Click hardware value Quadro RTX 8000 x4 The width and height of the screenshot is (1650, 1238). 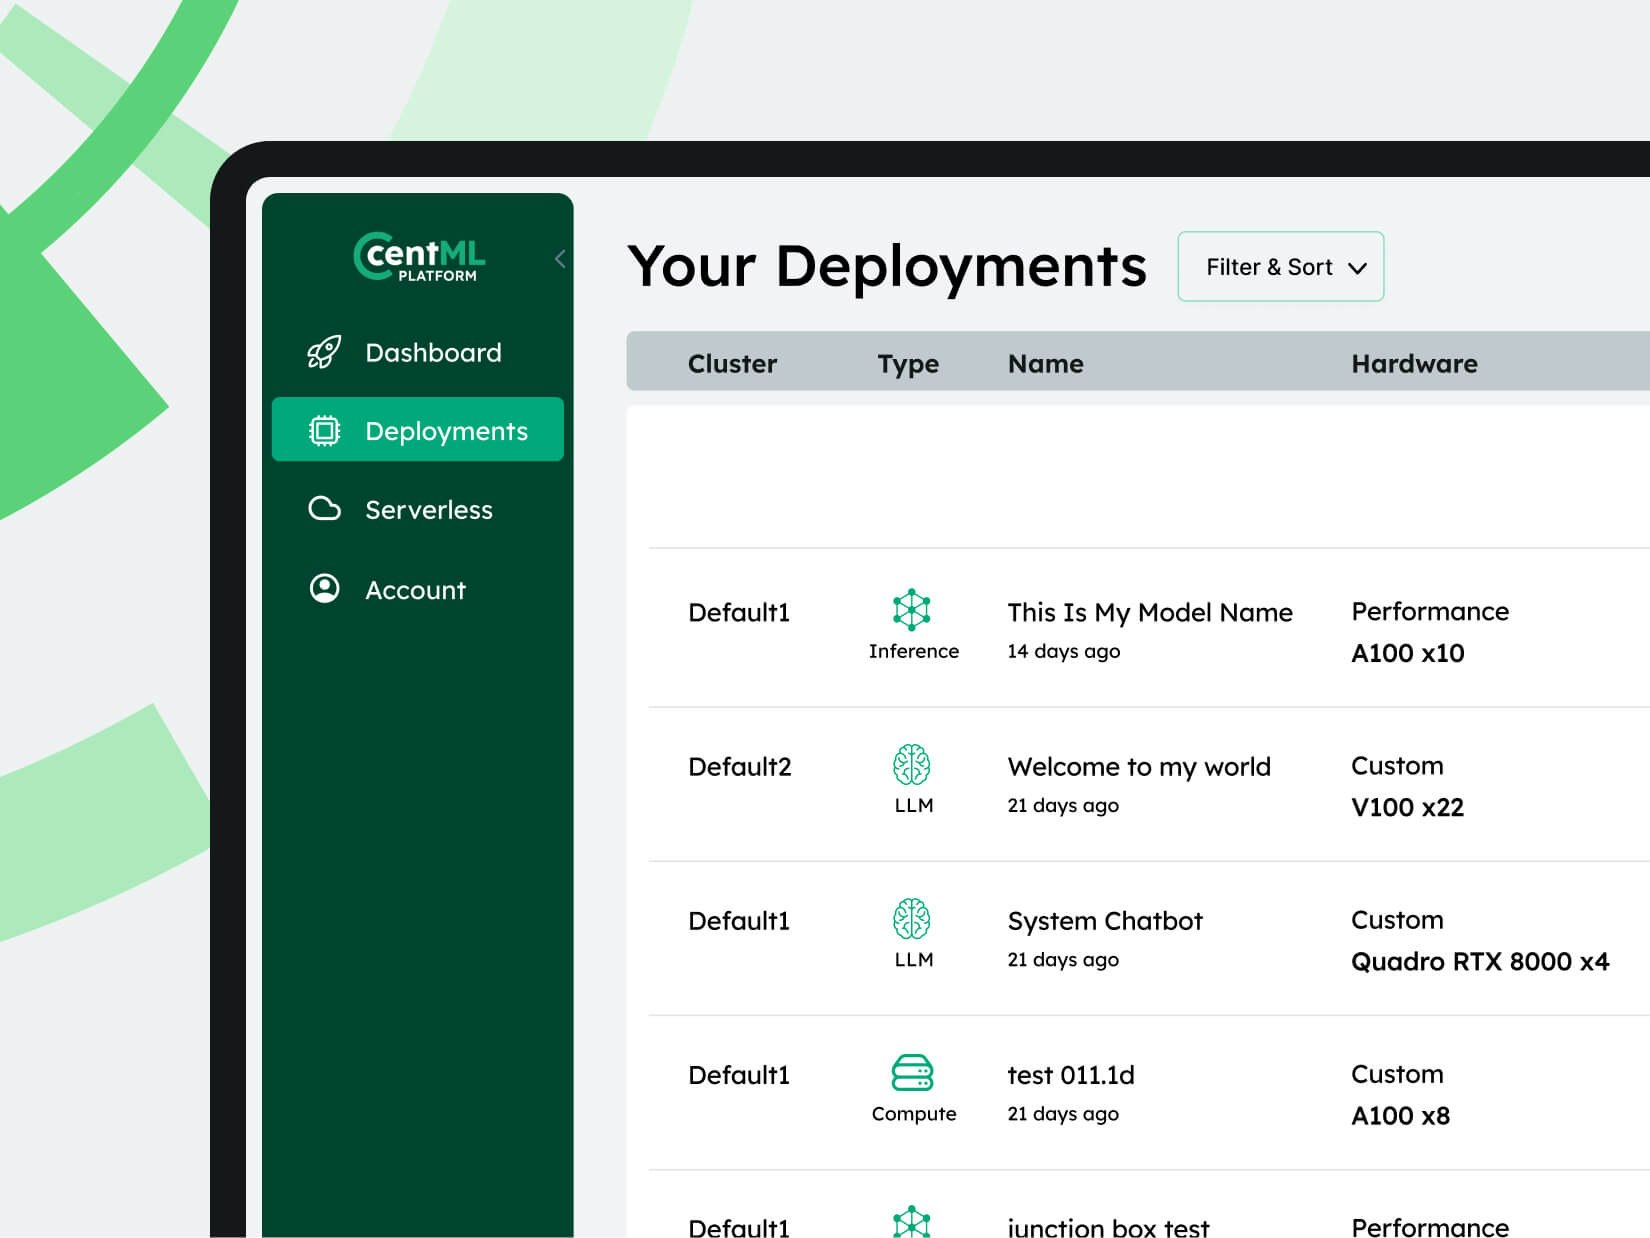1480,961
